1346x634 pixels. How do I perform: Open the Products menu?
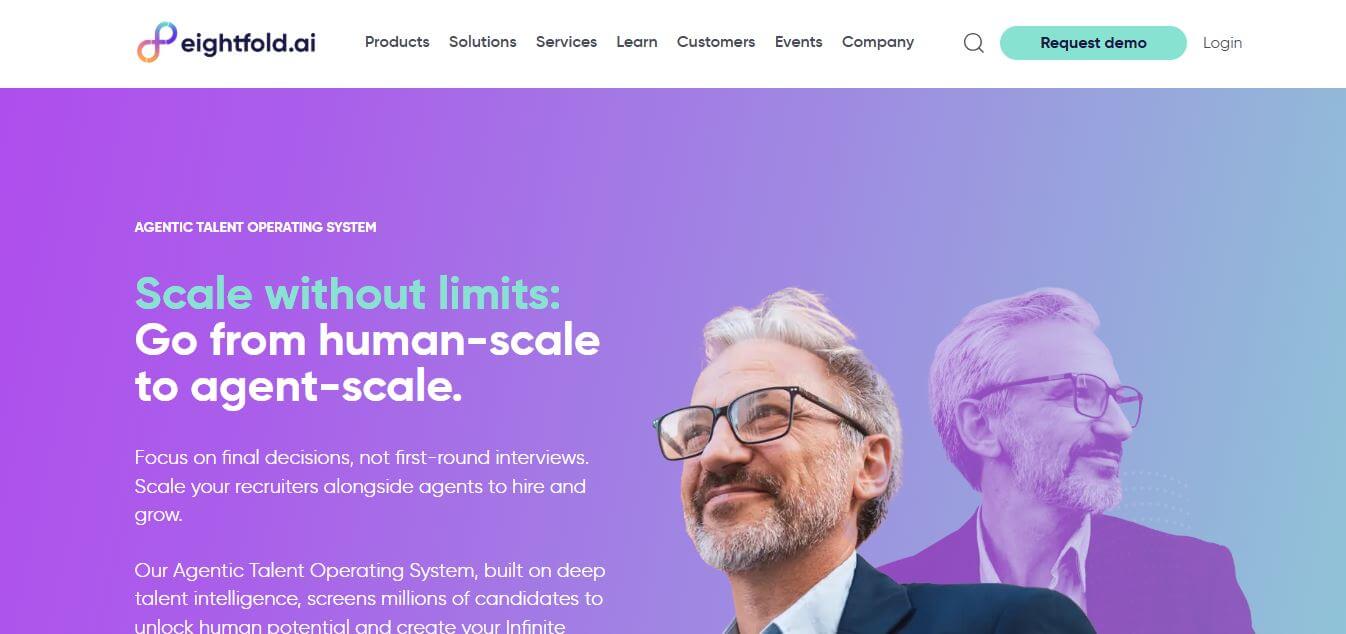pyautogui.click(x=397, y=42)
